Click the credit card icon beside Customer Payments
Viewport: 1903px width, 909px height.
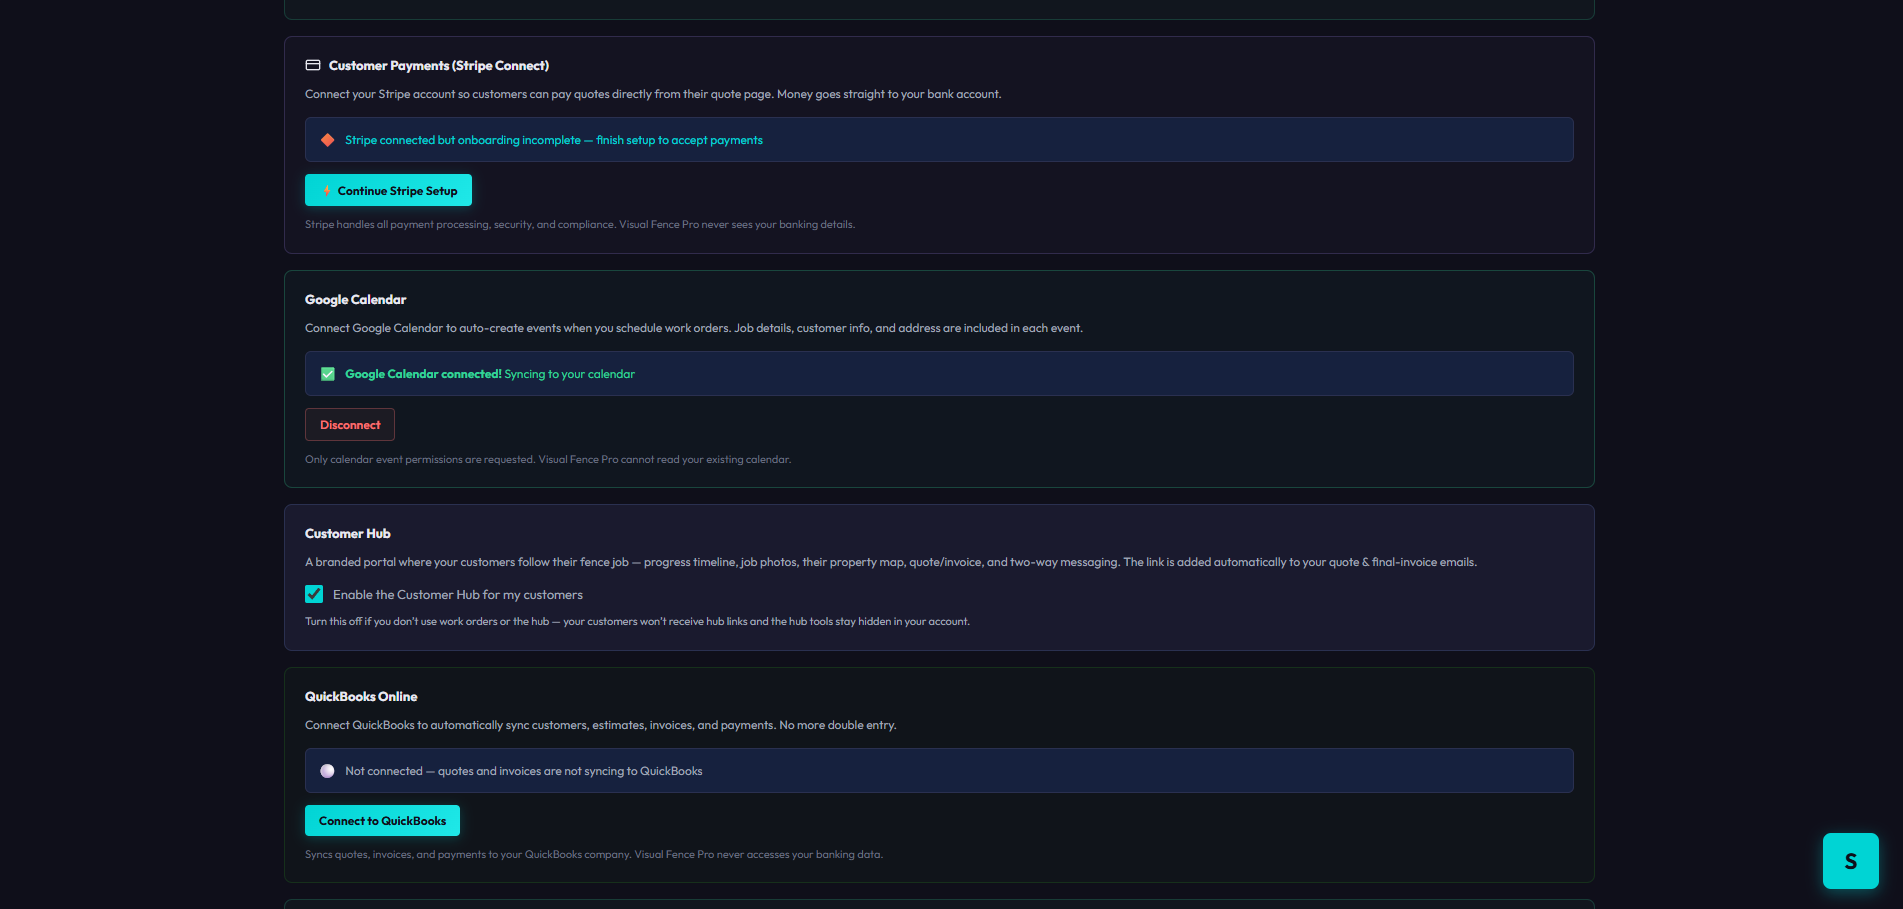click(x=313, y=65)
